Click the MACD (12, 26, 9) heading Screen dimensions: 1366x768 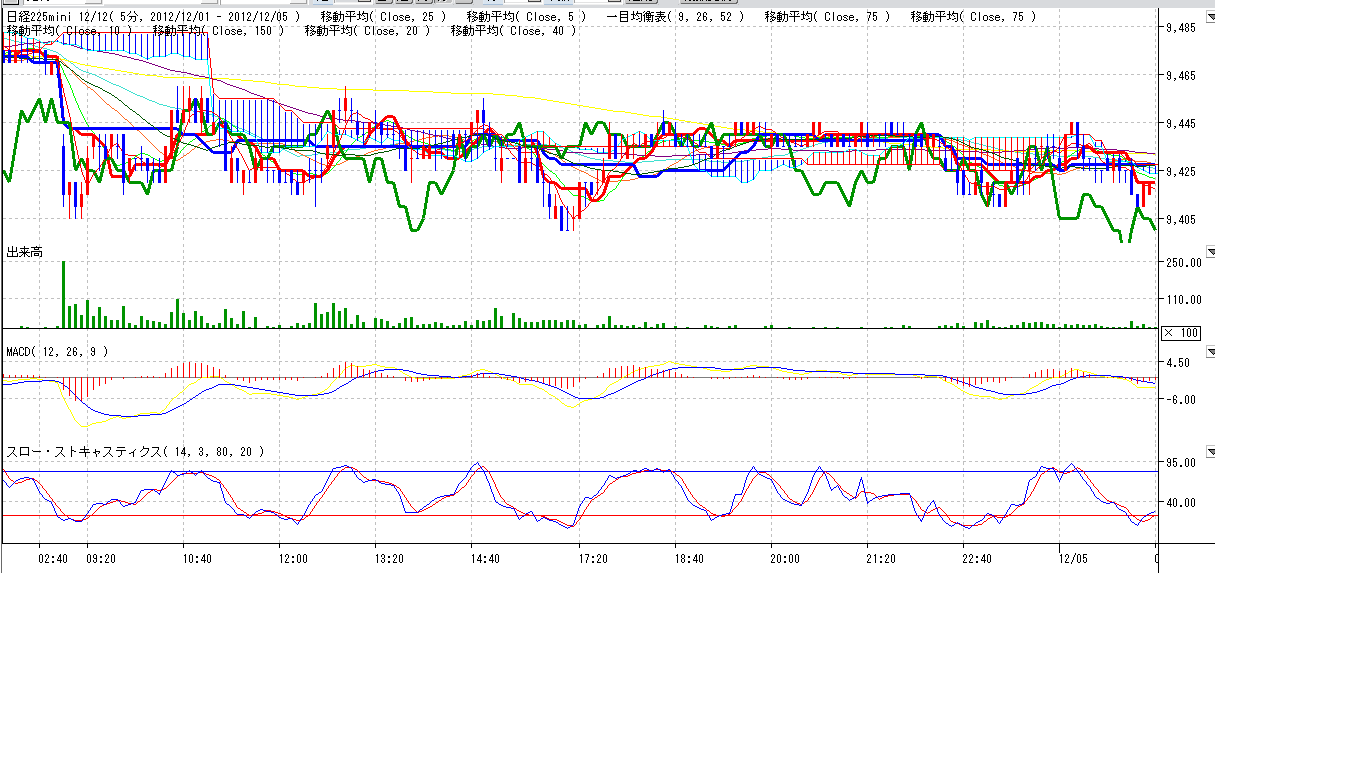[x=57, y=352]
